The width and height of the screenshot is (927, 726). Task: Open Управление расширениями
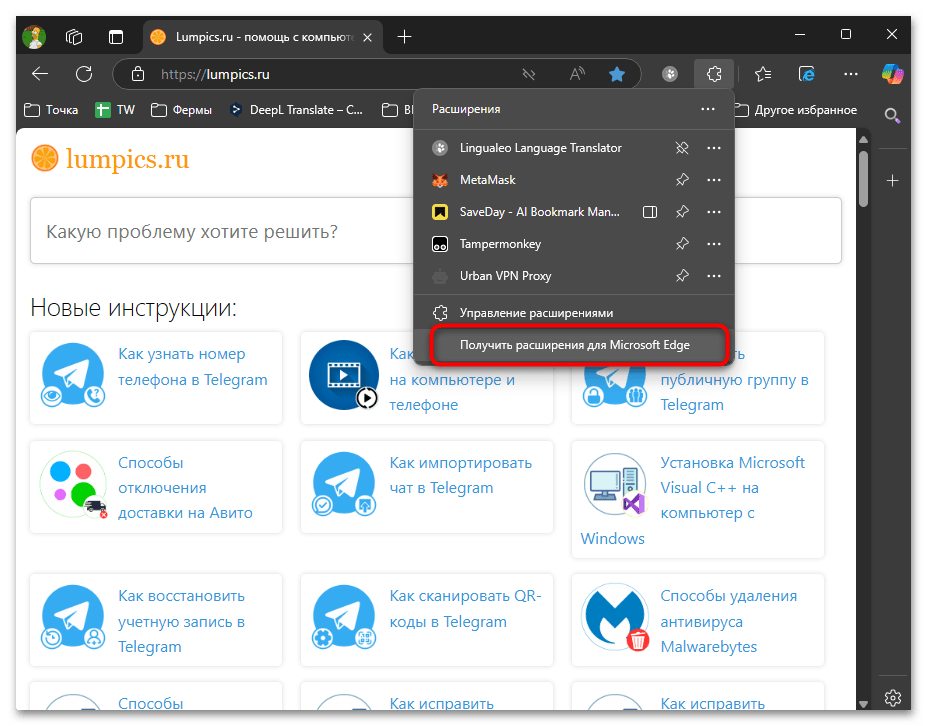pyautogui.click(x=573, y=313)
